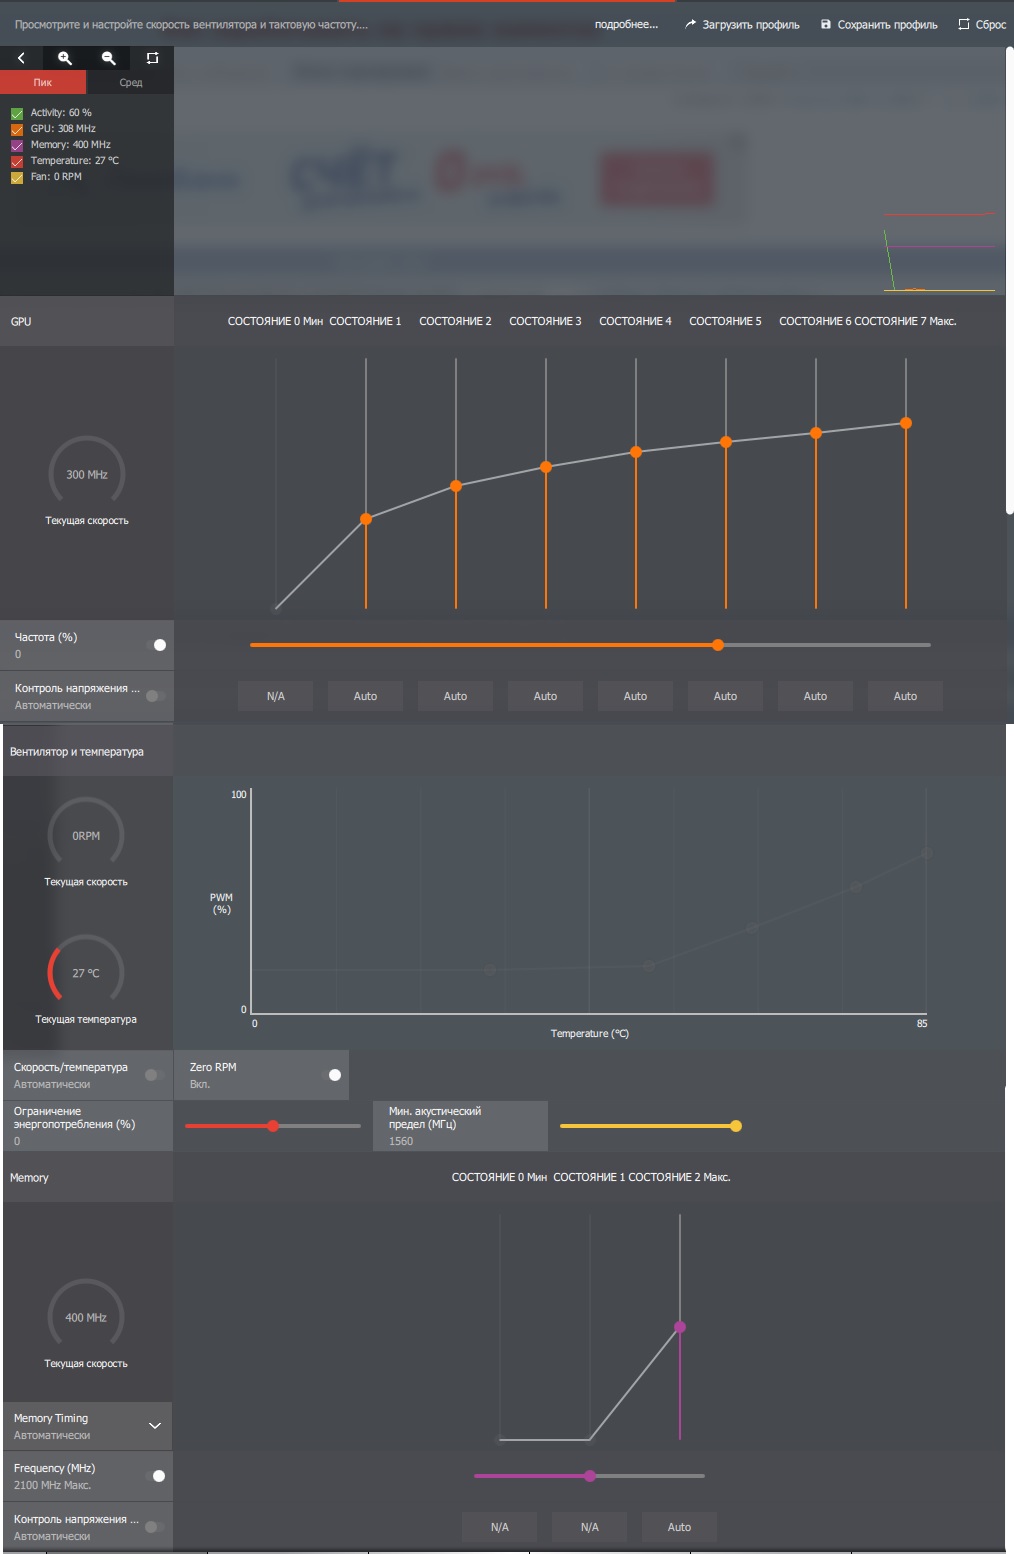
Task: Click the Auto voltage button for State 7
Action: [x=905, y=696]
